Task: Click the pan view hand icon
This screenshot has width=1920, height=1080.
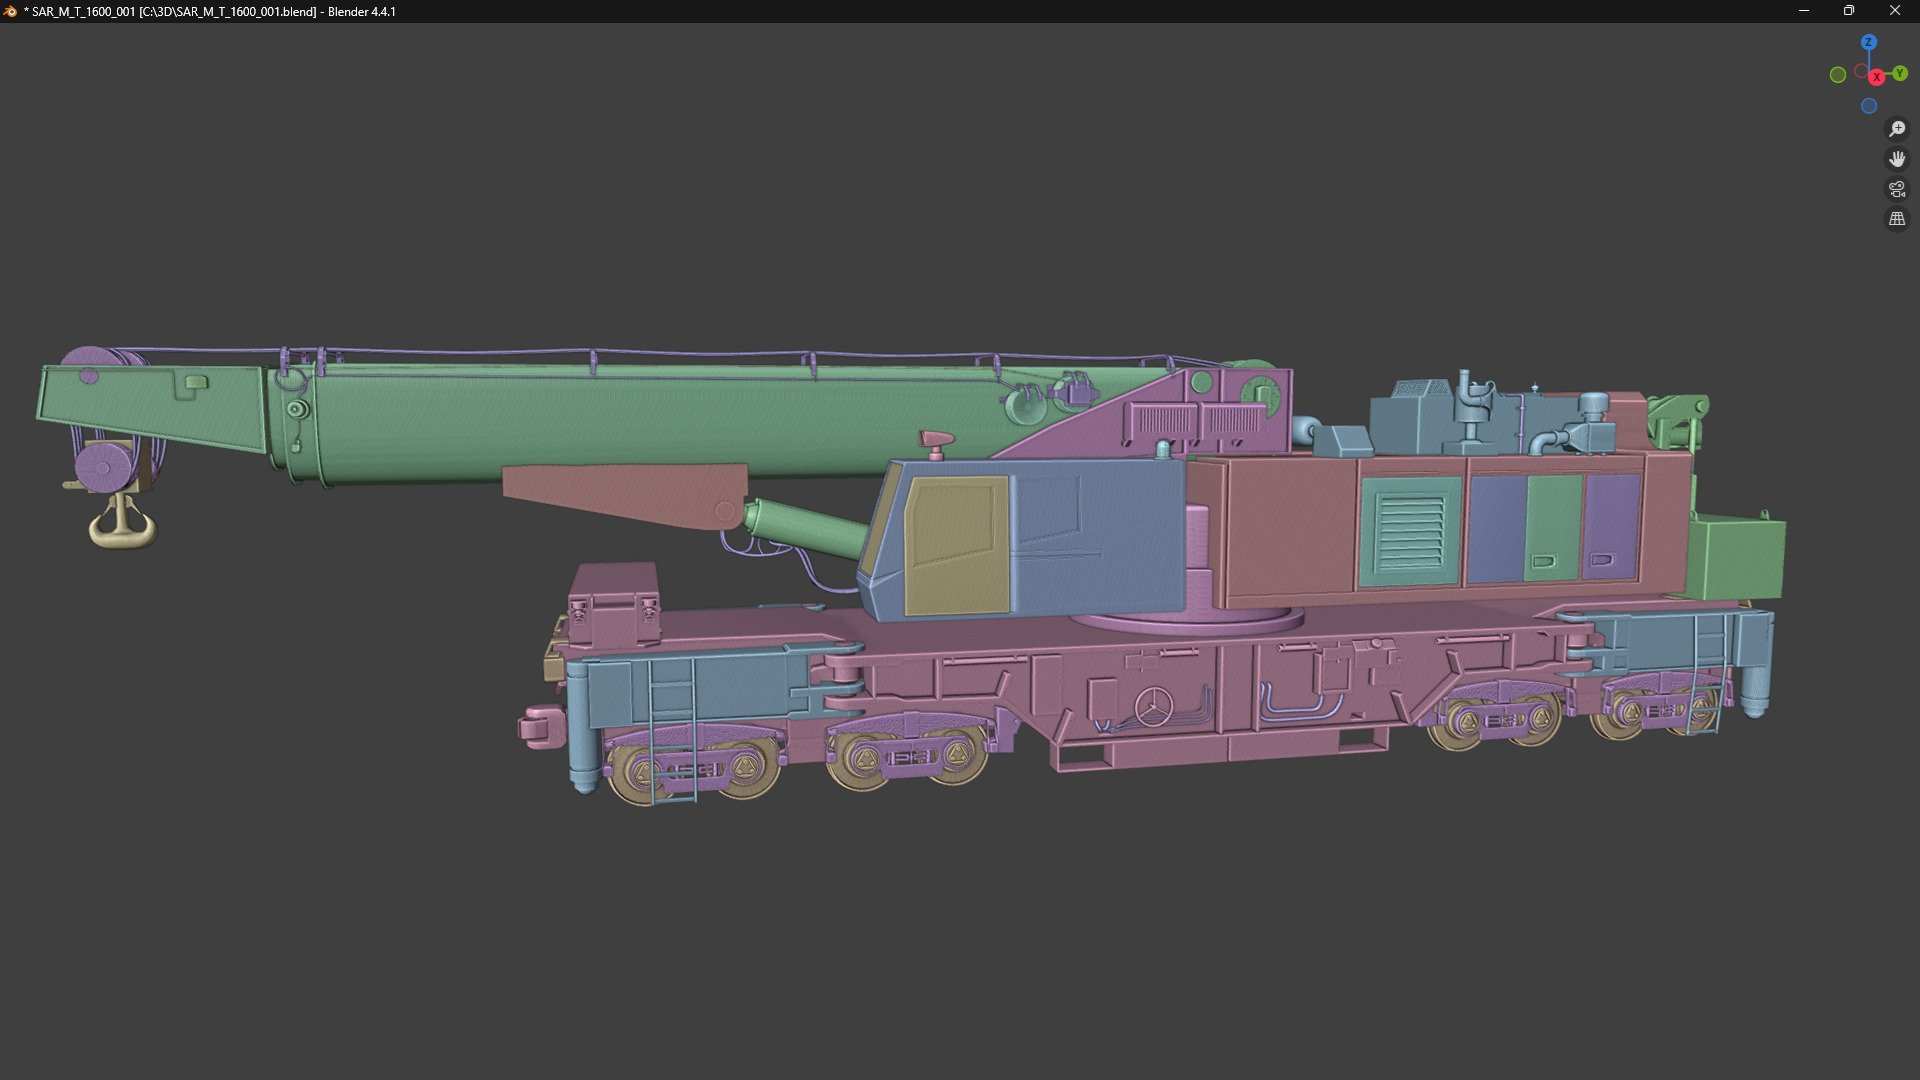Action: (x=1896, y=159)
